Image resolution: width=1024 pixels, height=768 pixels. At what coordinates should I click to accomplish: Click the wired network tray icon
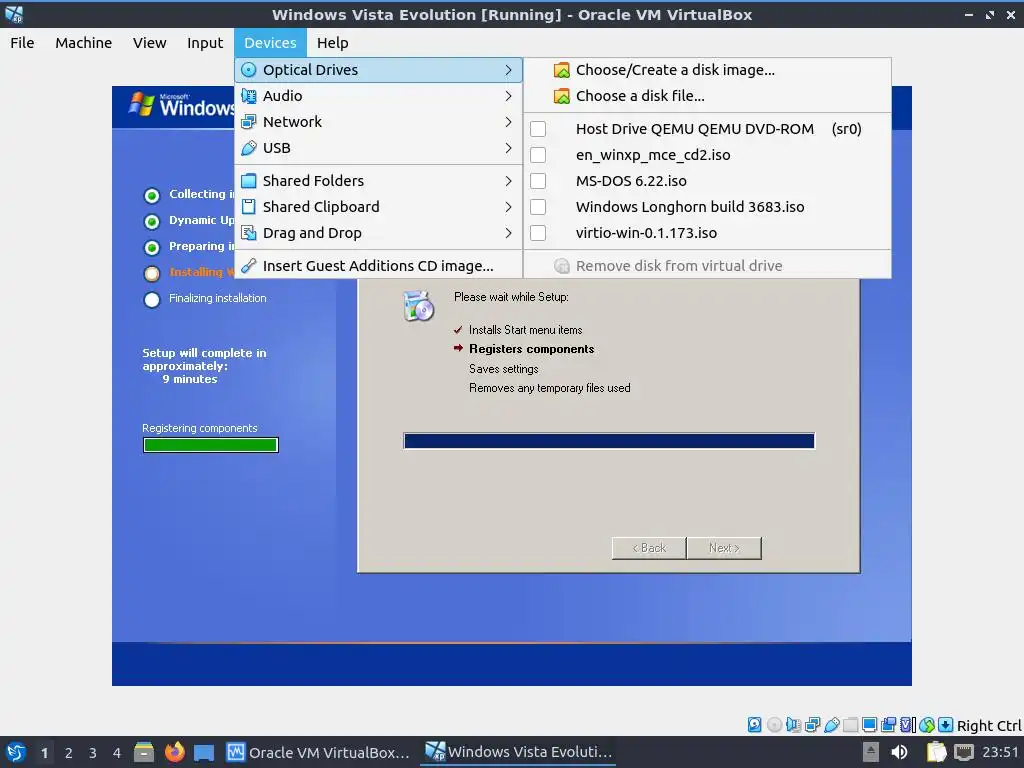pyautogui.click(x=963, y=752)
